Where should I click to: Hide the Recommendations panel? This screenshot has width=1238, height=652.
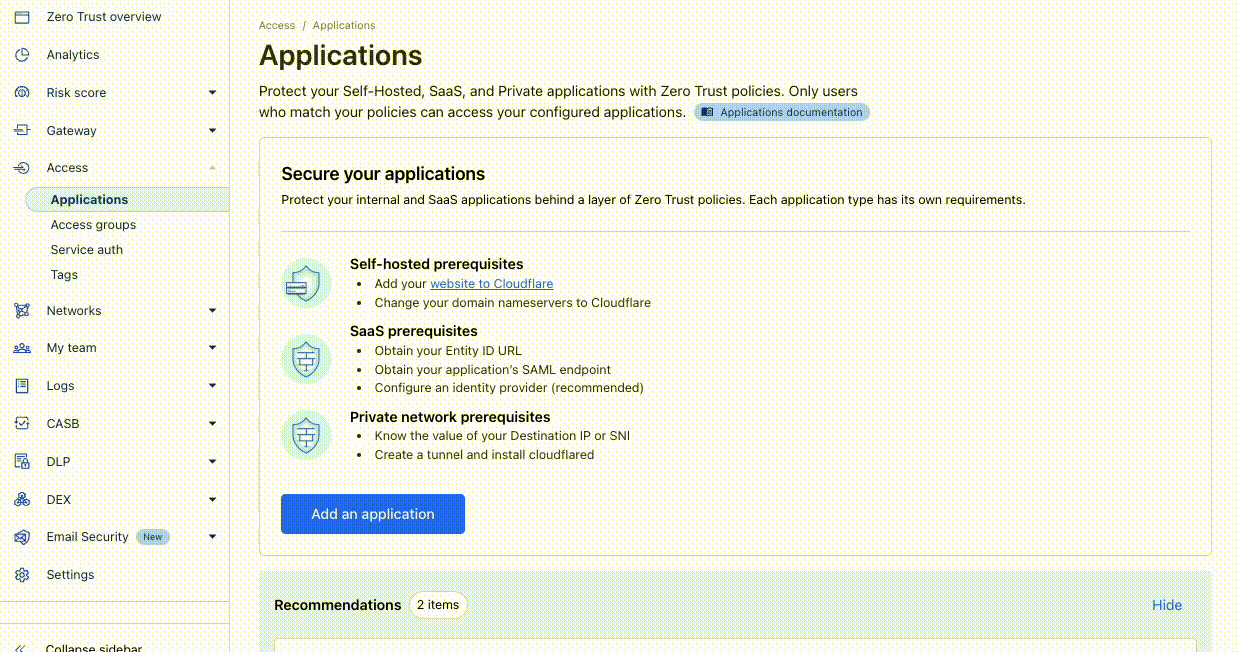coord(1166,605)
